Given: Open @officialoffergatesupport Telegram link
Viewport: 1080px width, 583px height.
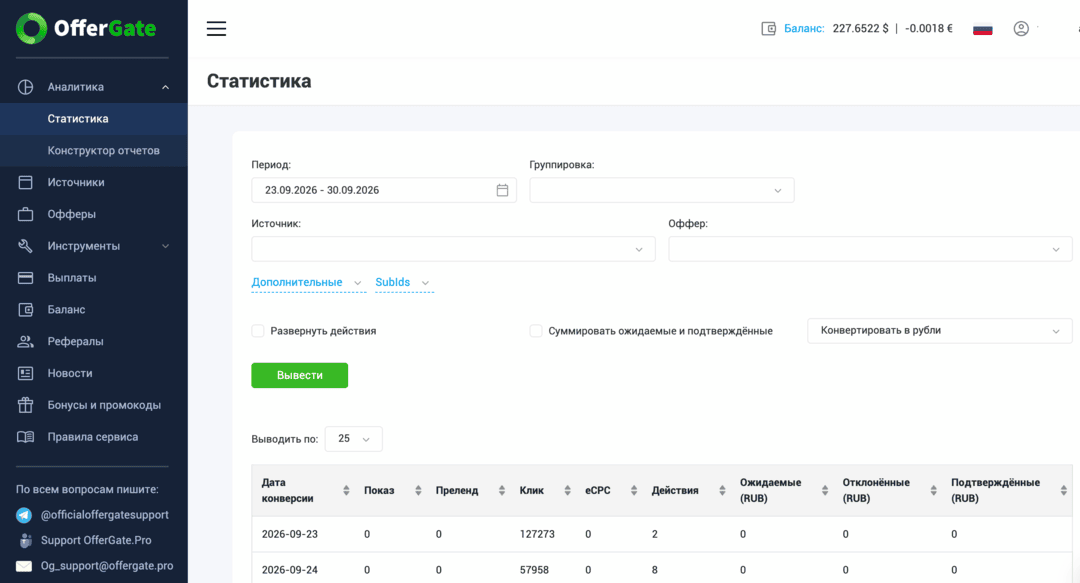Looking at the screenshot, I should (x=105, y=515).
